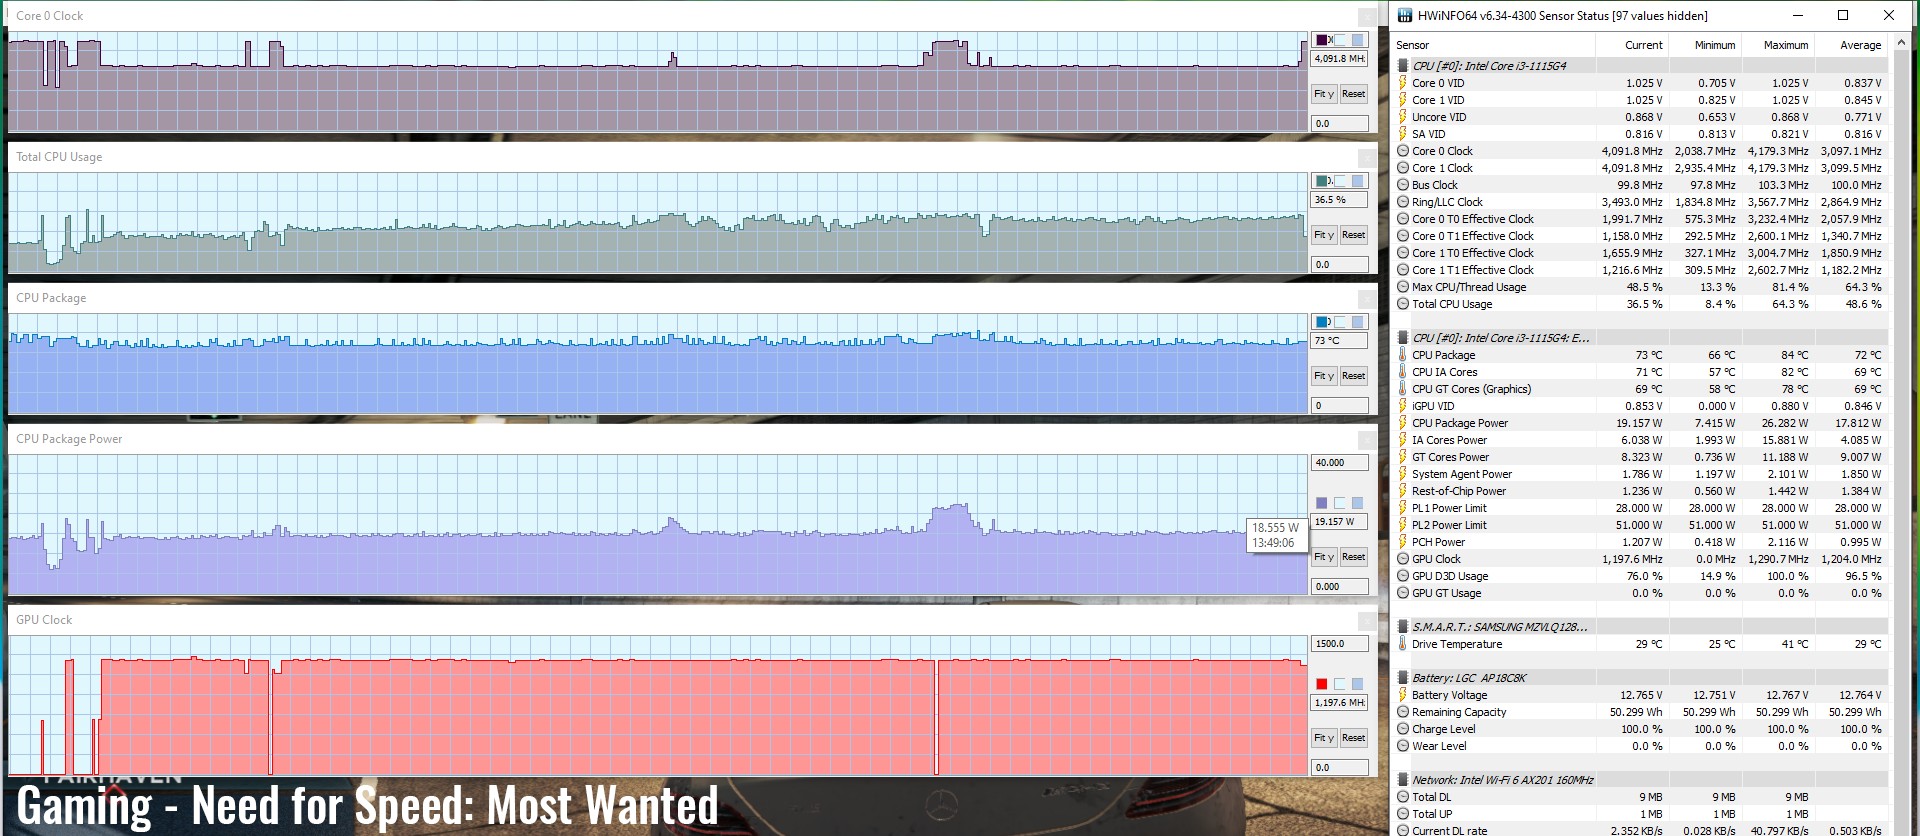
Task: Click the Average column header
Action: 1860,45
